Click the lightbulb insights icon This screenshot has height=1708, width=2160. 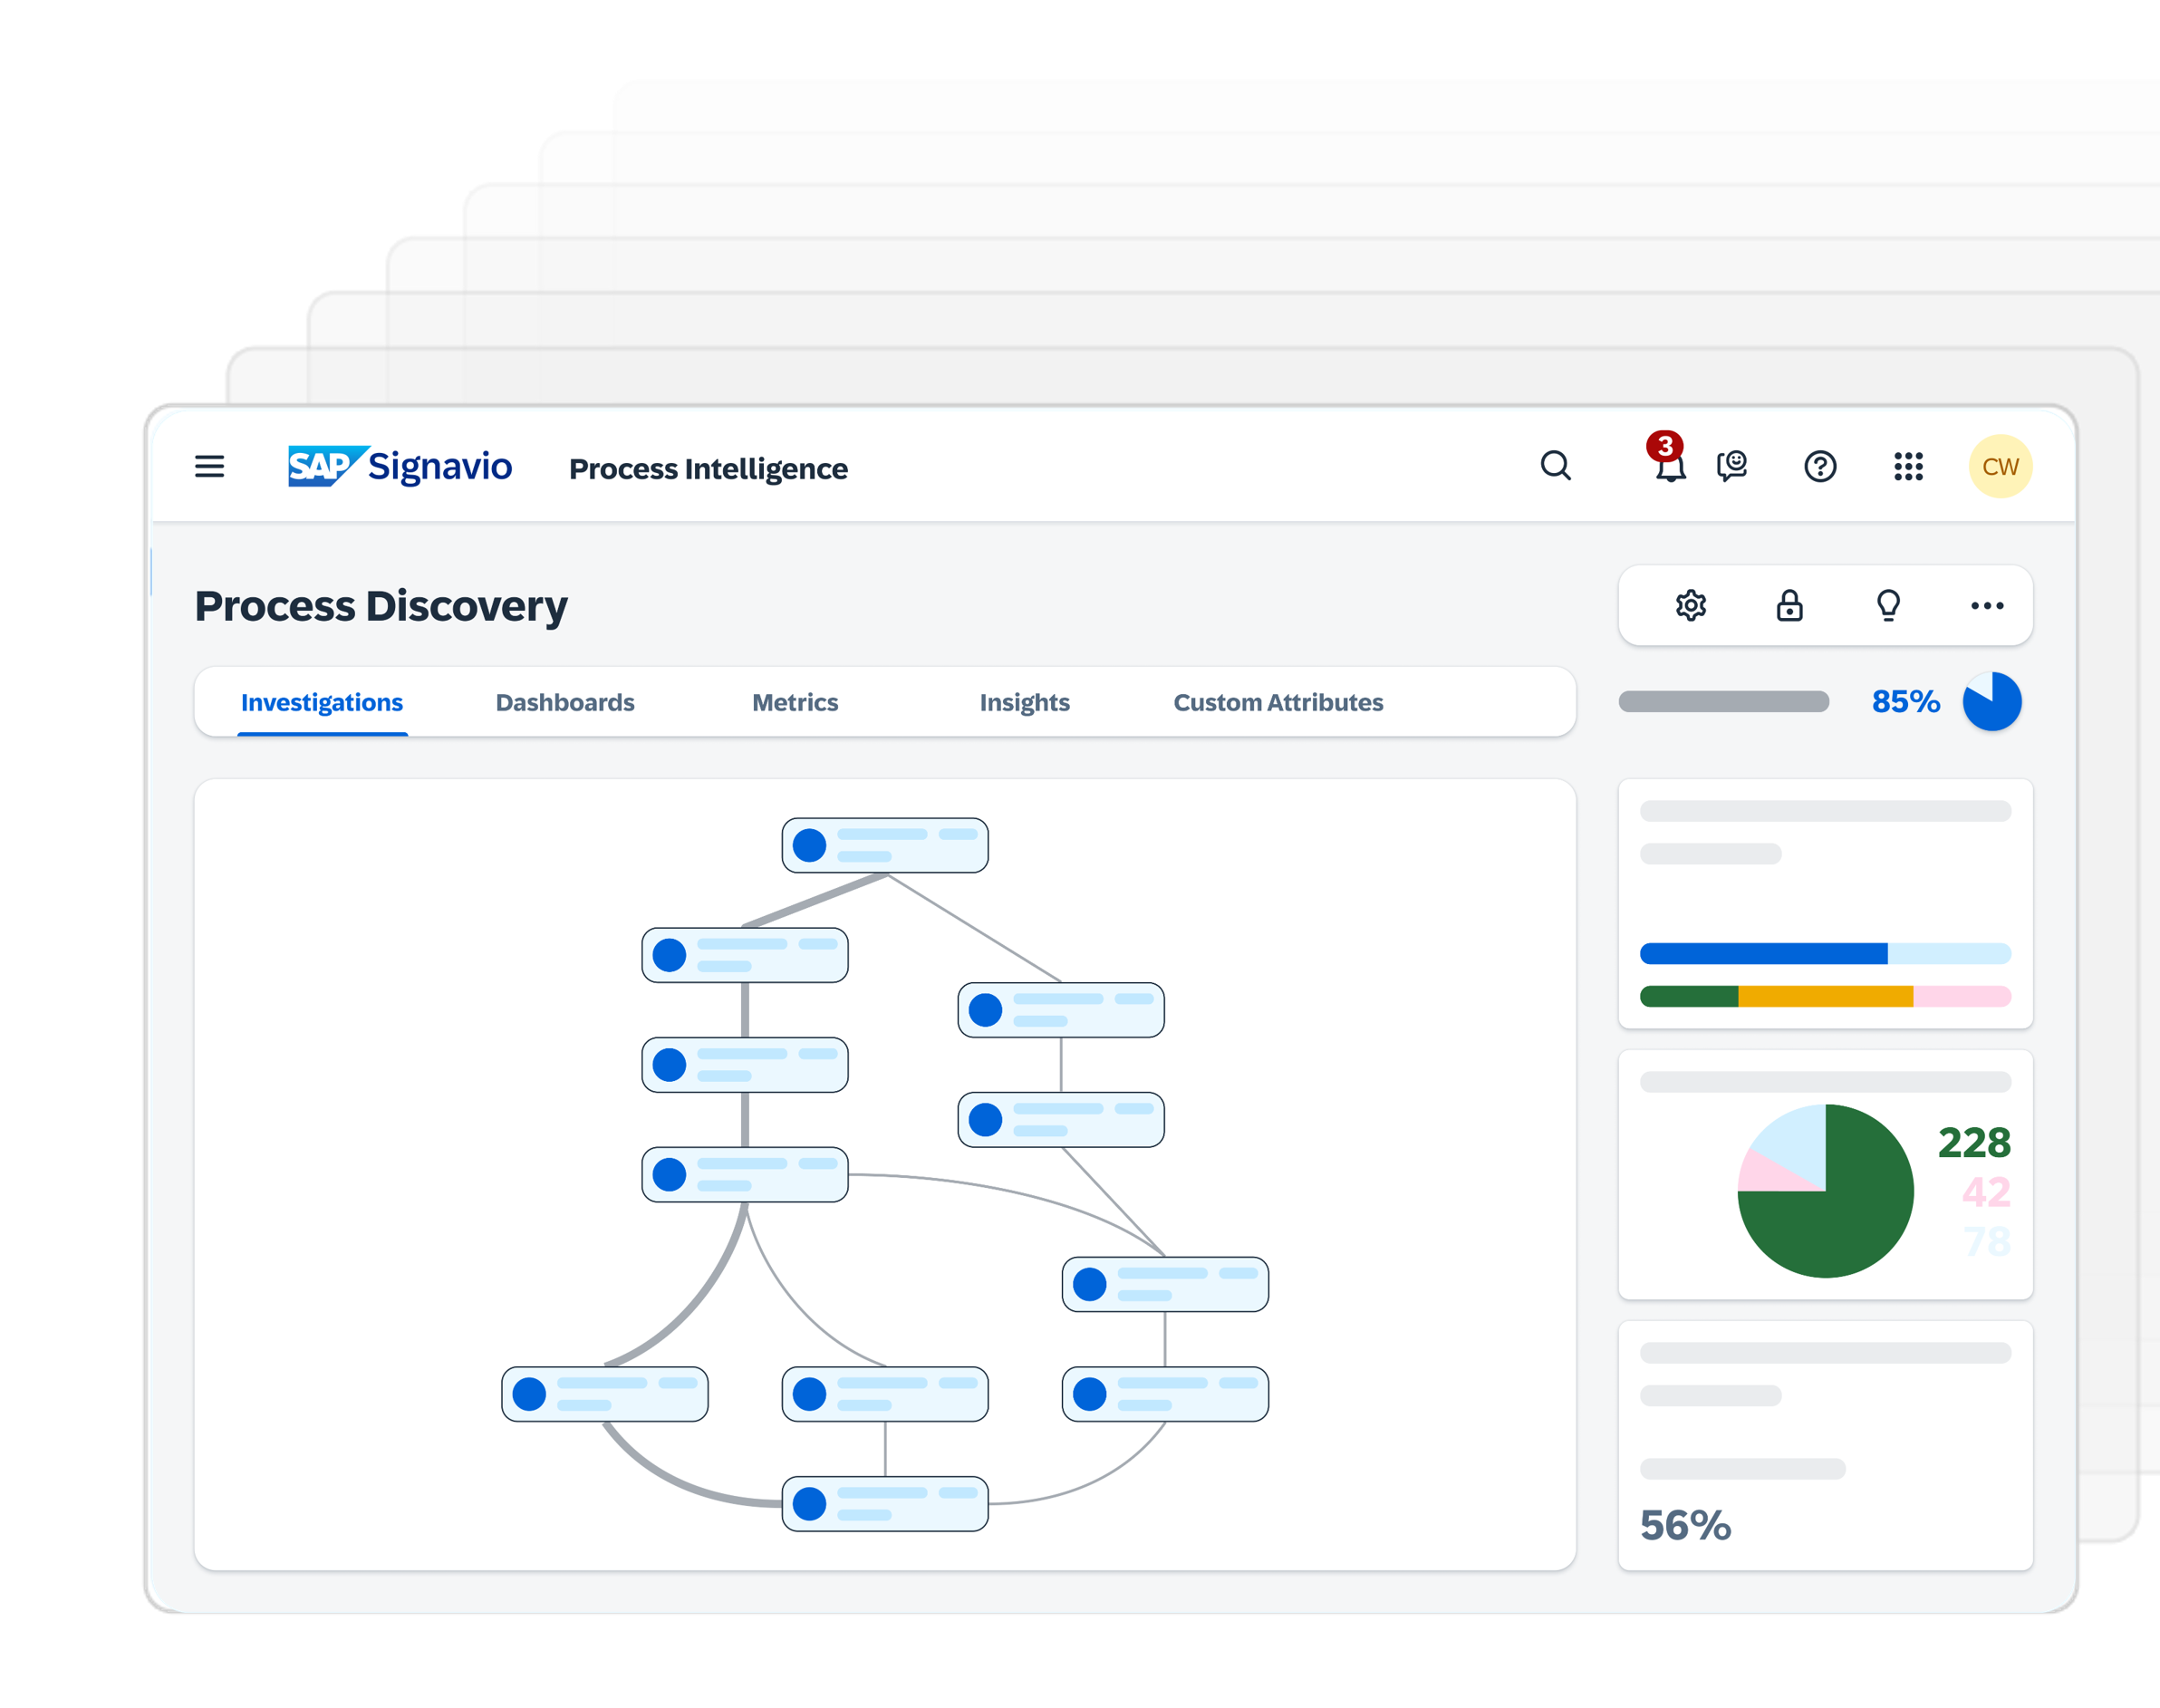pos(1888,605)
